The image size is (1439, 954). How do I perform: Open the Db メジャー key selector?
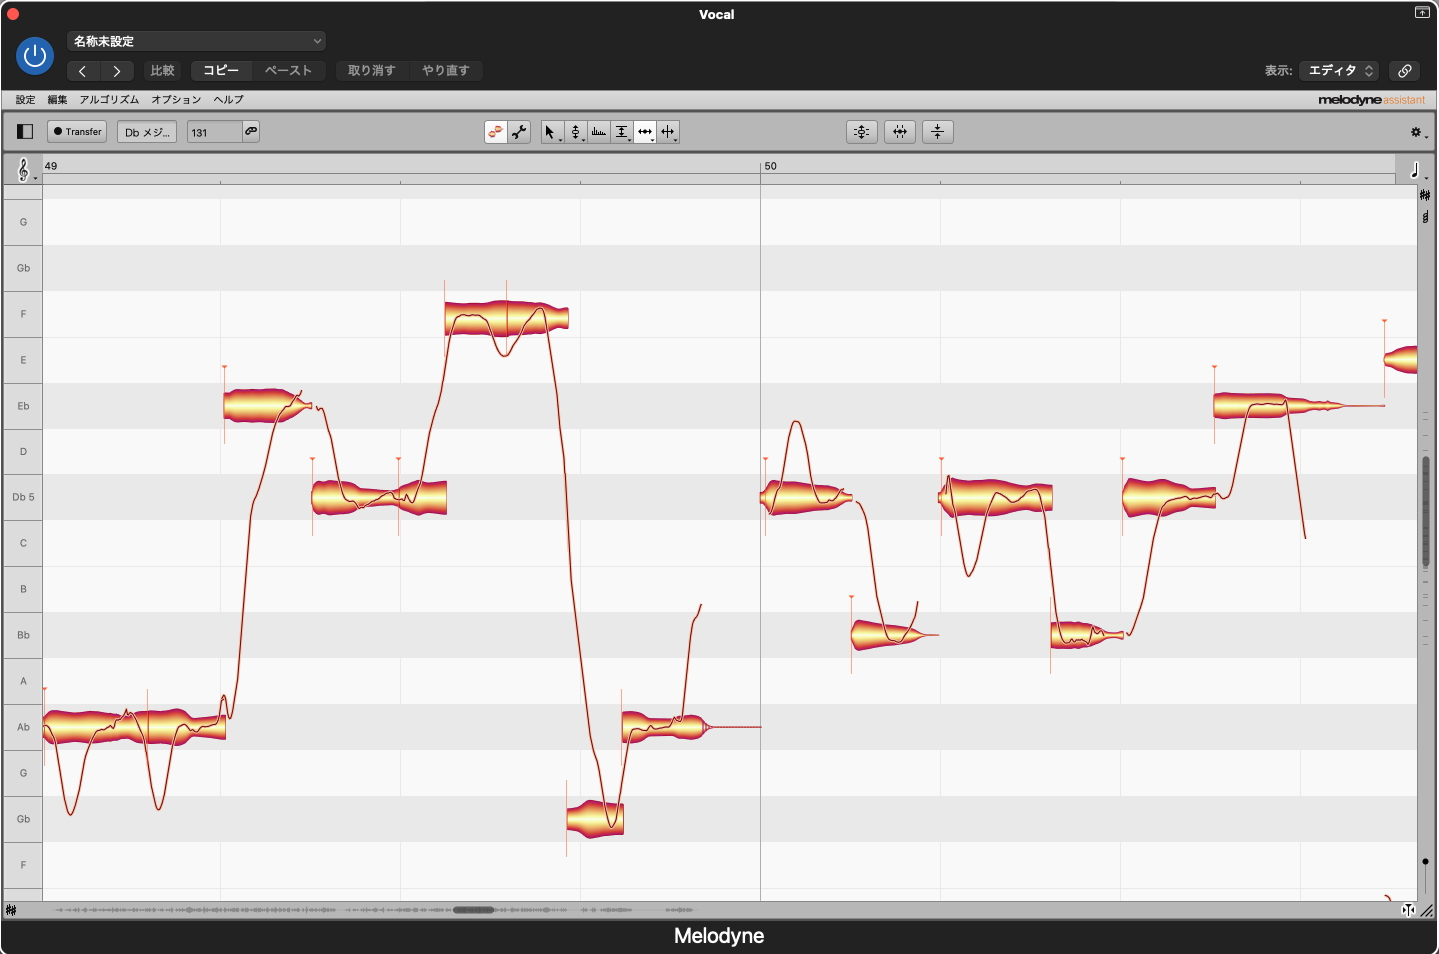tap(147, 132)
